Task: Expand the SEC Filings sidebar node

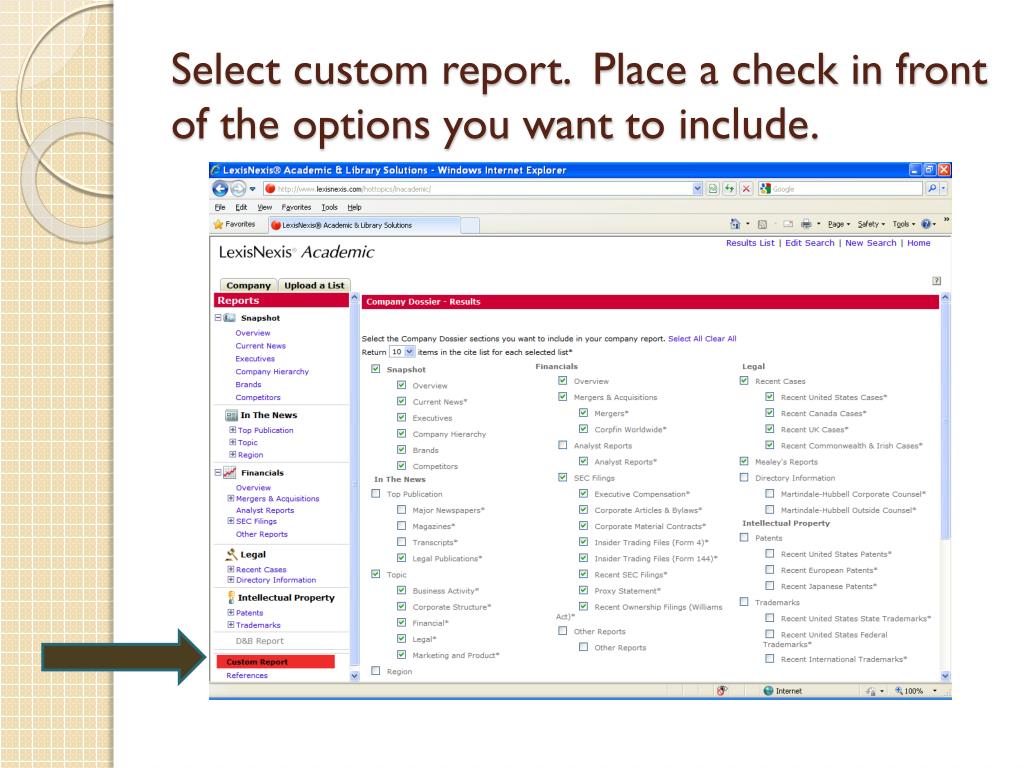Action: click(x=232, y=521)
